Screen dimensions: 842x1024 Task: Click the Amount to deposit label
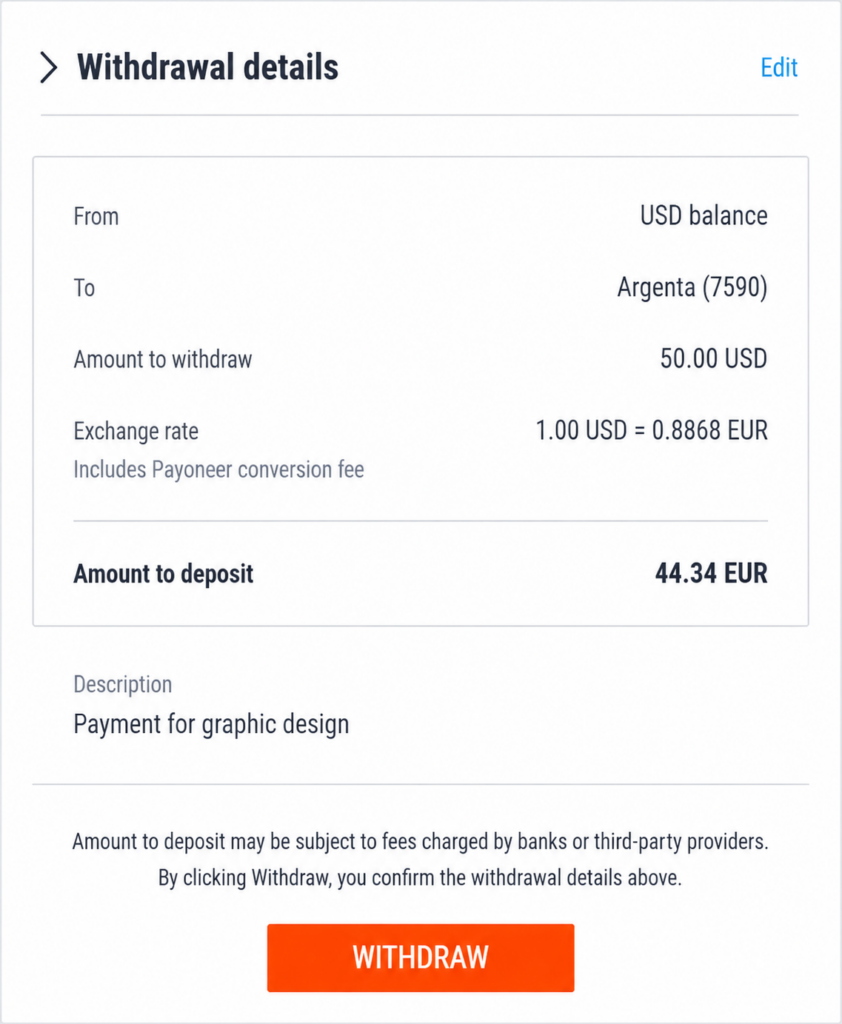coord(163,574)
